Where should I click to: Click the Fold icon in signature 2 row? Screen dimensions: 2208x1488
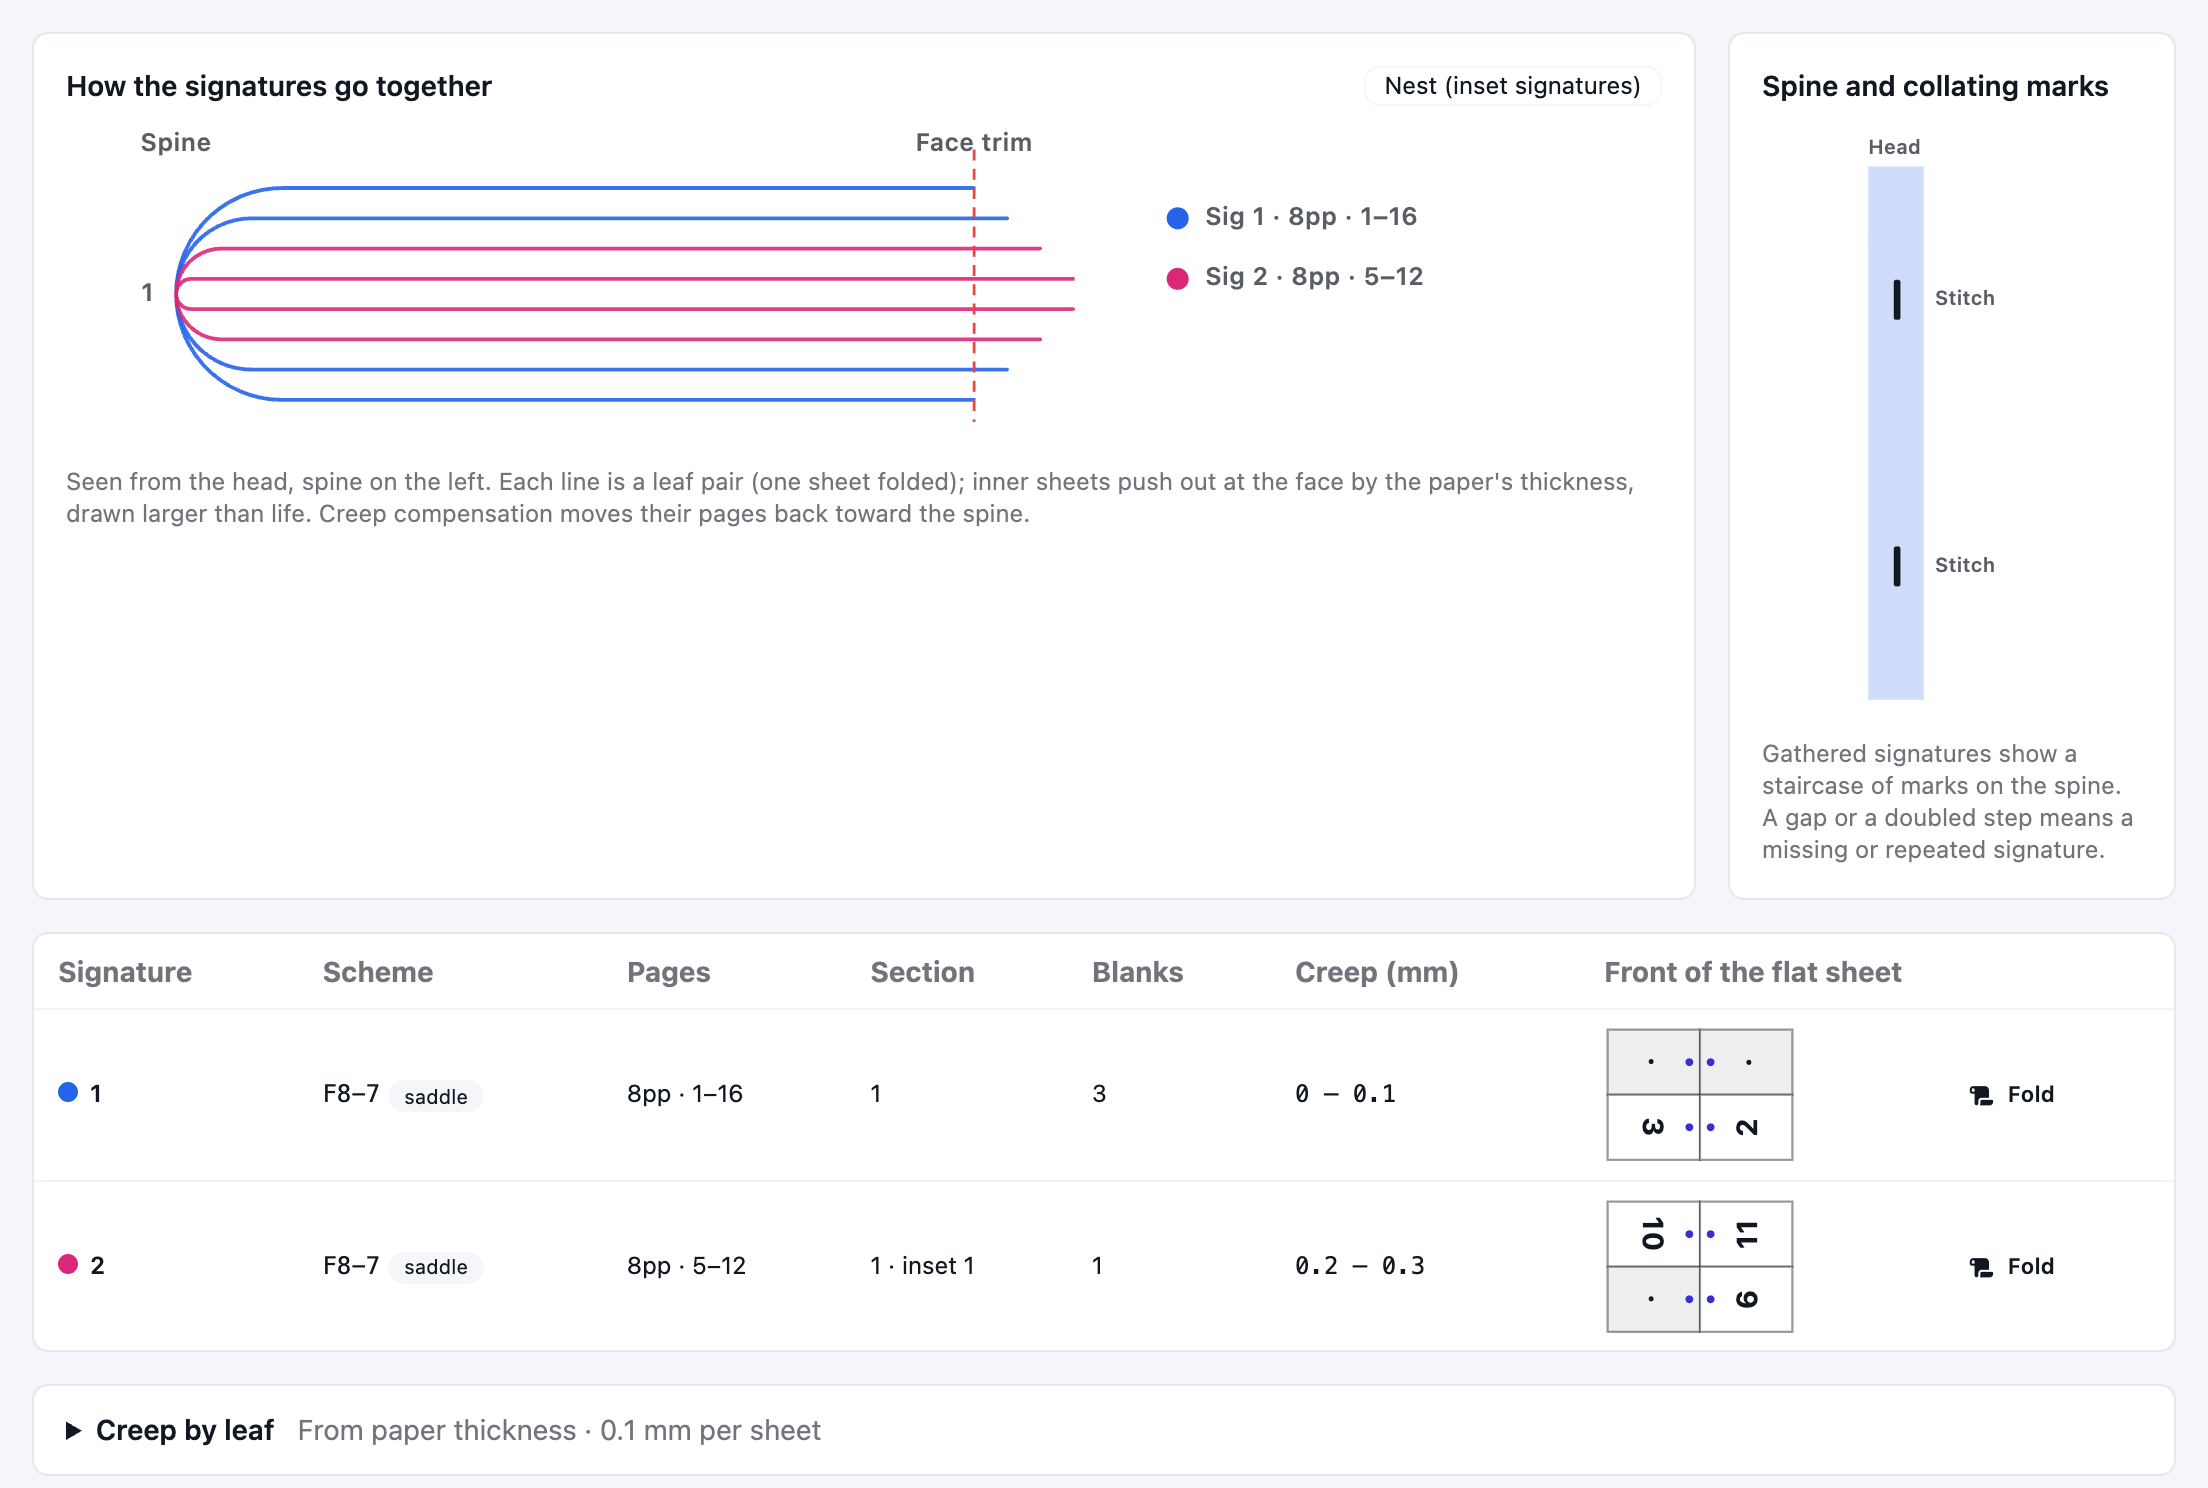click(x=1981, y=1267)
